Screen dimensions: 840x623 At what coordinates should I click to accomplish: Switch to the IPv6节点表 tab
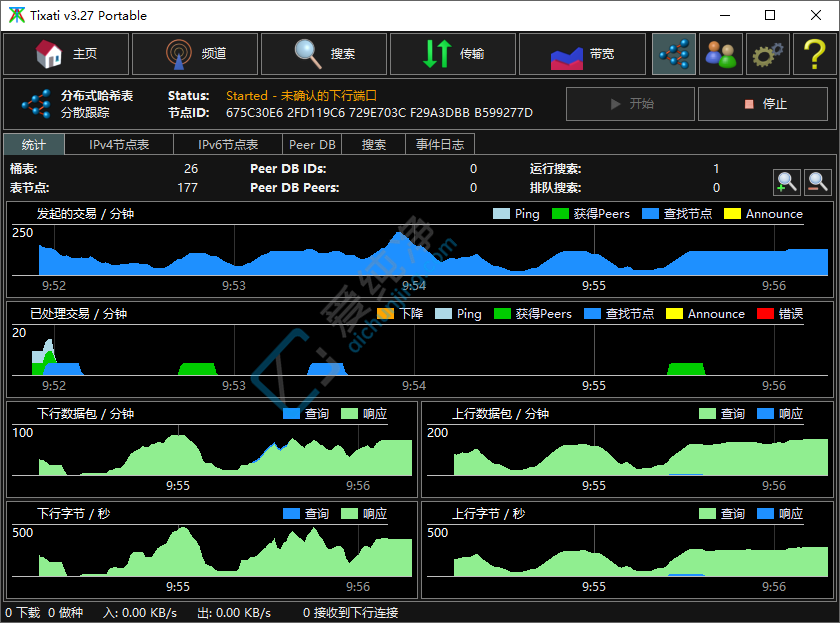[x=228, y=145]
